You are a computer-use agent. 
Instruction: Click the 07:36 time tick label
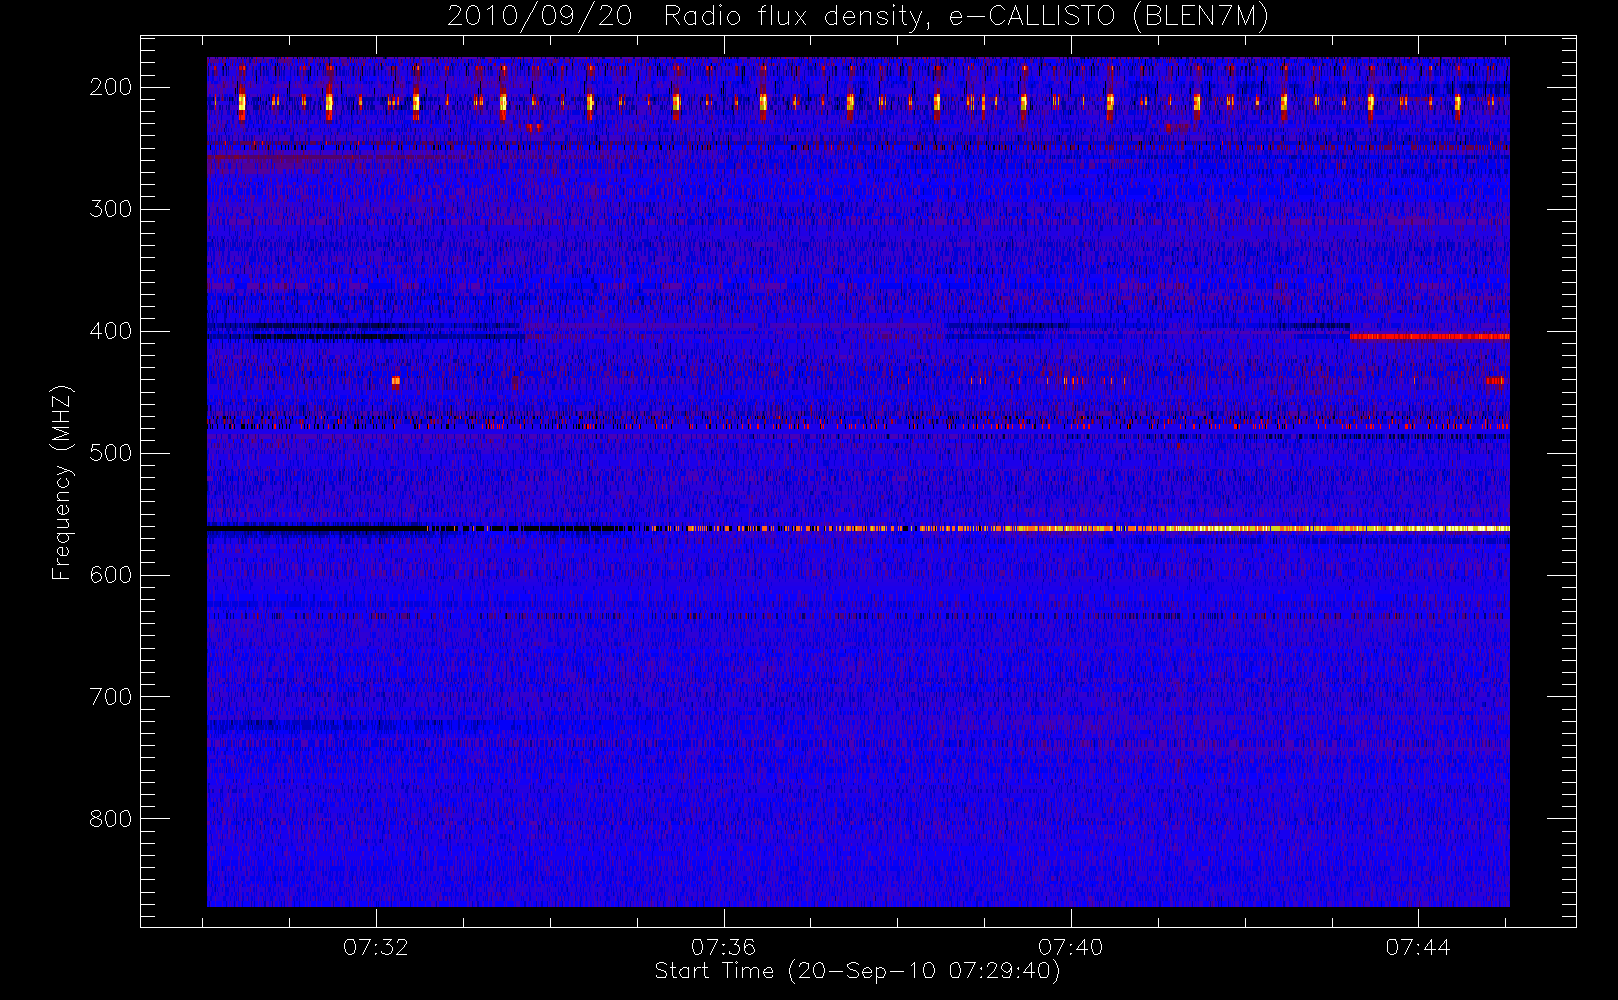click(723, 947)
